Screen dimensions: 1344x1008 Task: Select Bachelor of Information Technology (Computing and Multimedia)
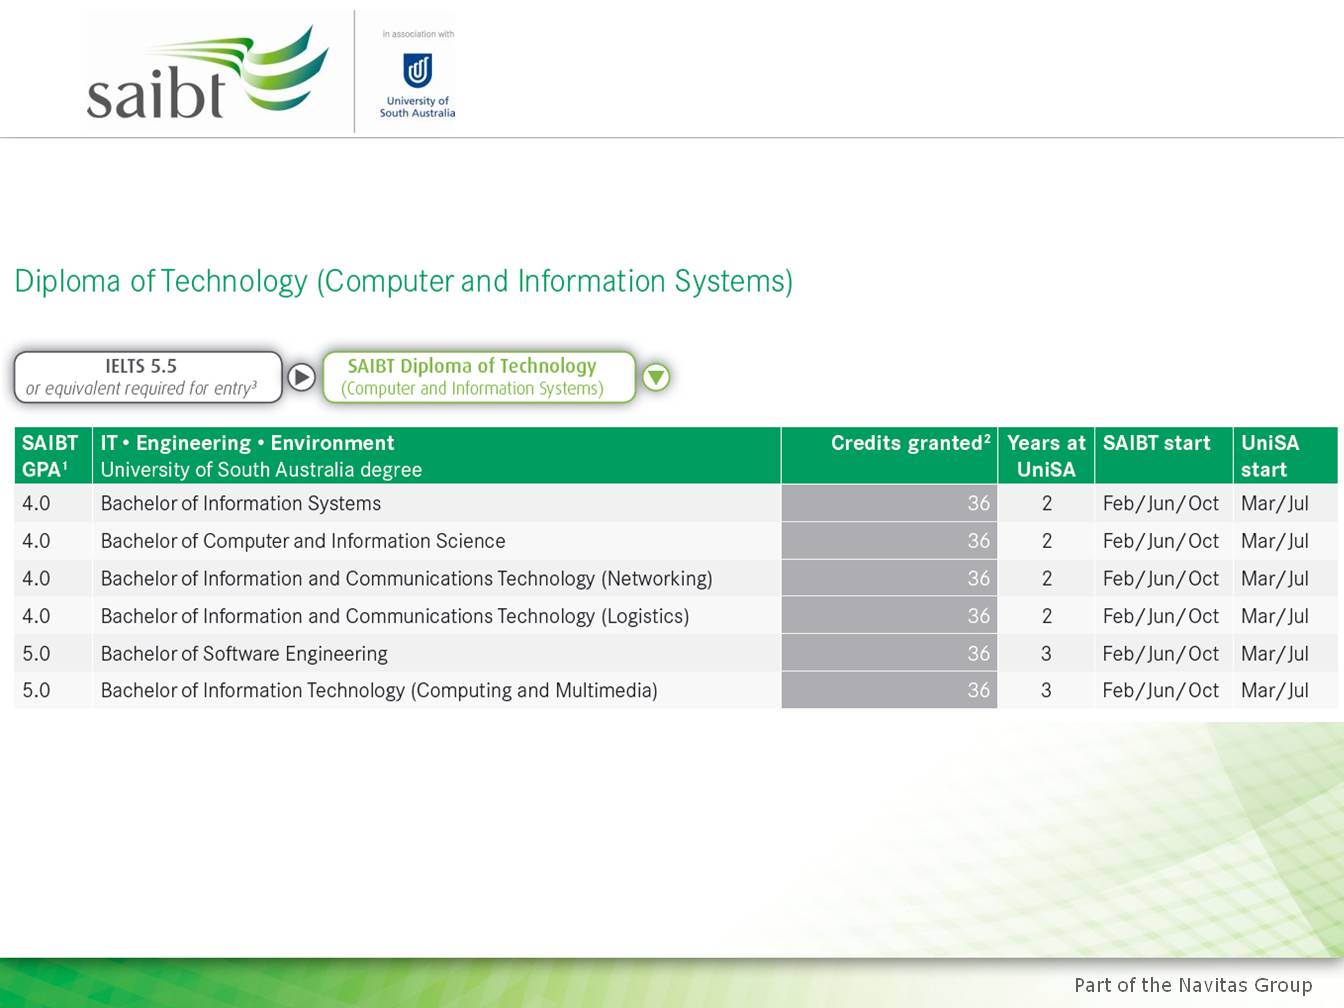[x=379, y=691]
